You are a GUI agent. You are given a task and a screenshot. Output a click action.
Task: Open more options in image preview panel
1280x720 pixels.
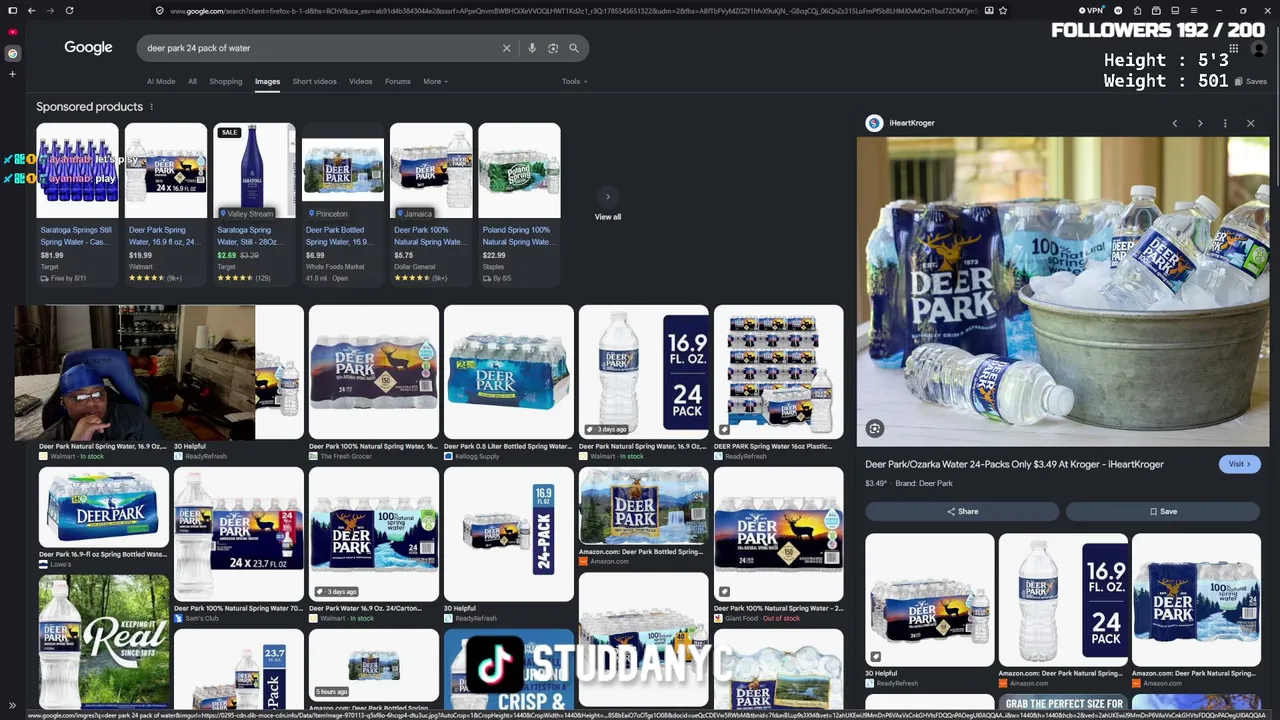(x=1225, y=123)
